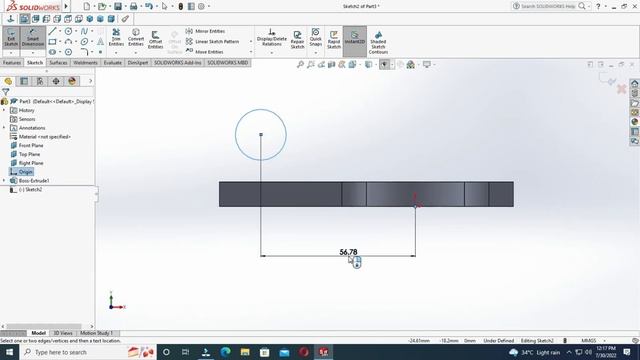Cancel sketch with red X icon
Viewport: 640px width, 360px height.
tap(622, 89)
